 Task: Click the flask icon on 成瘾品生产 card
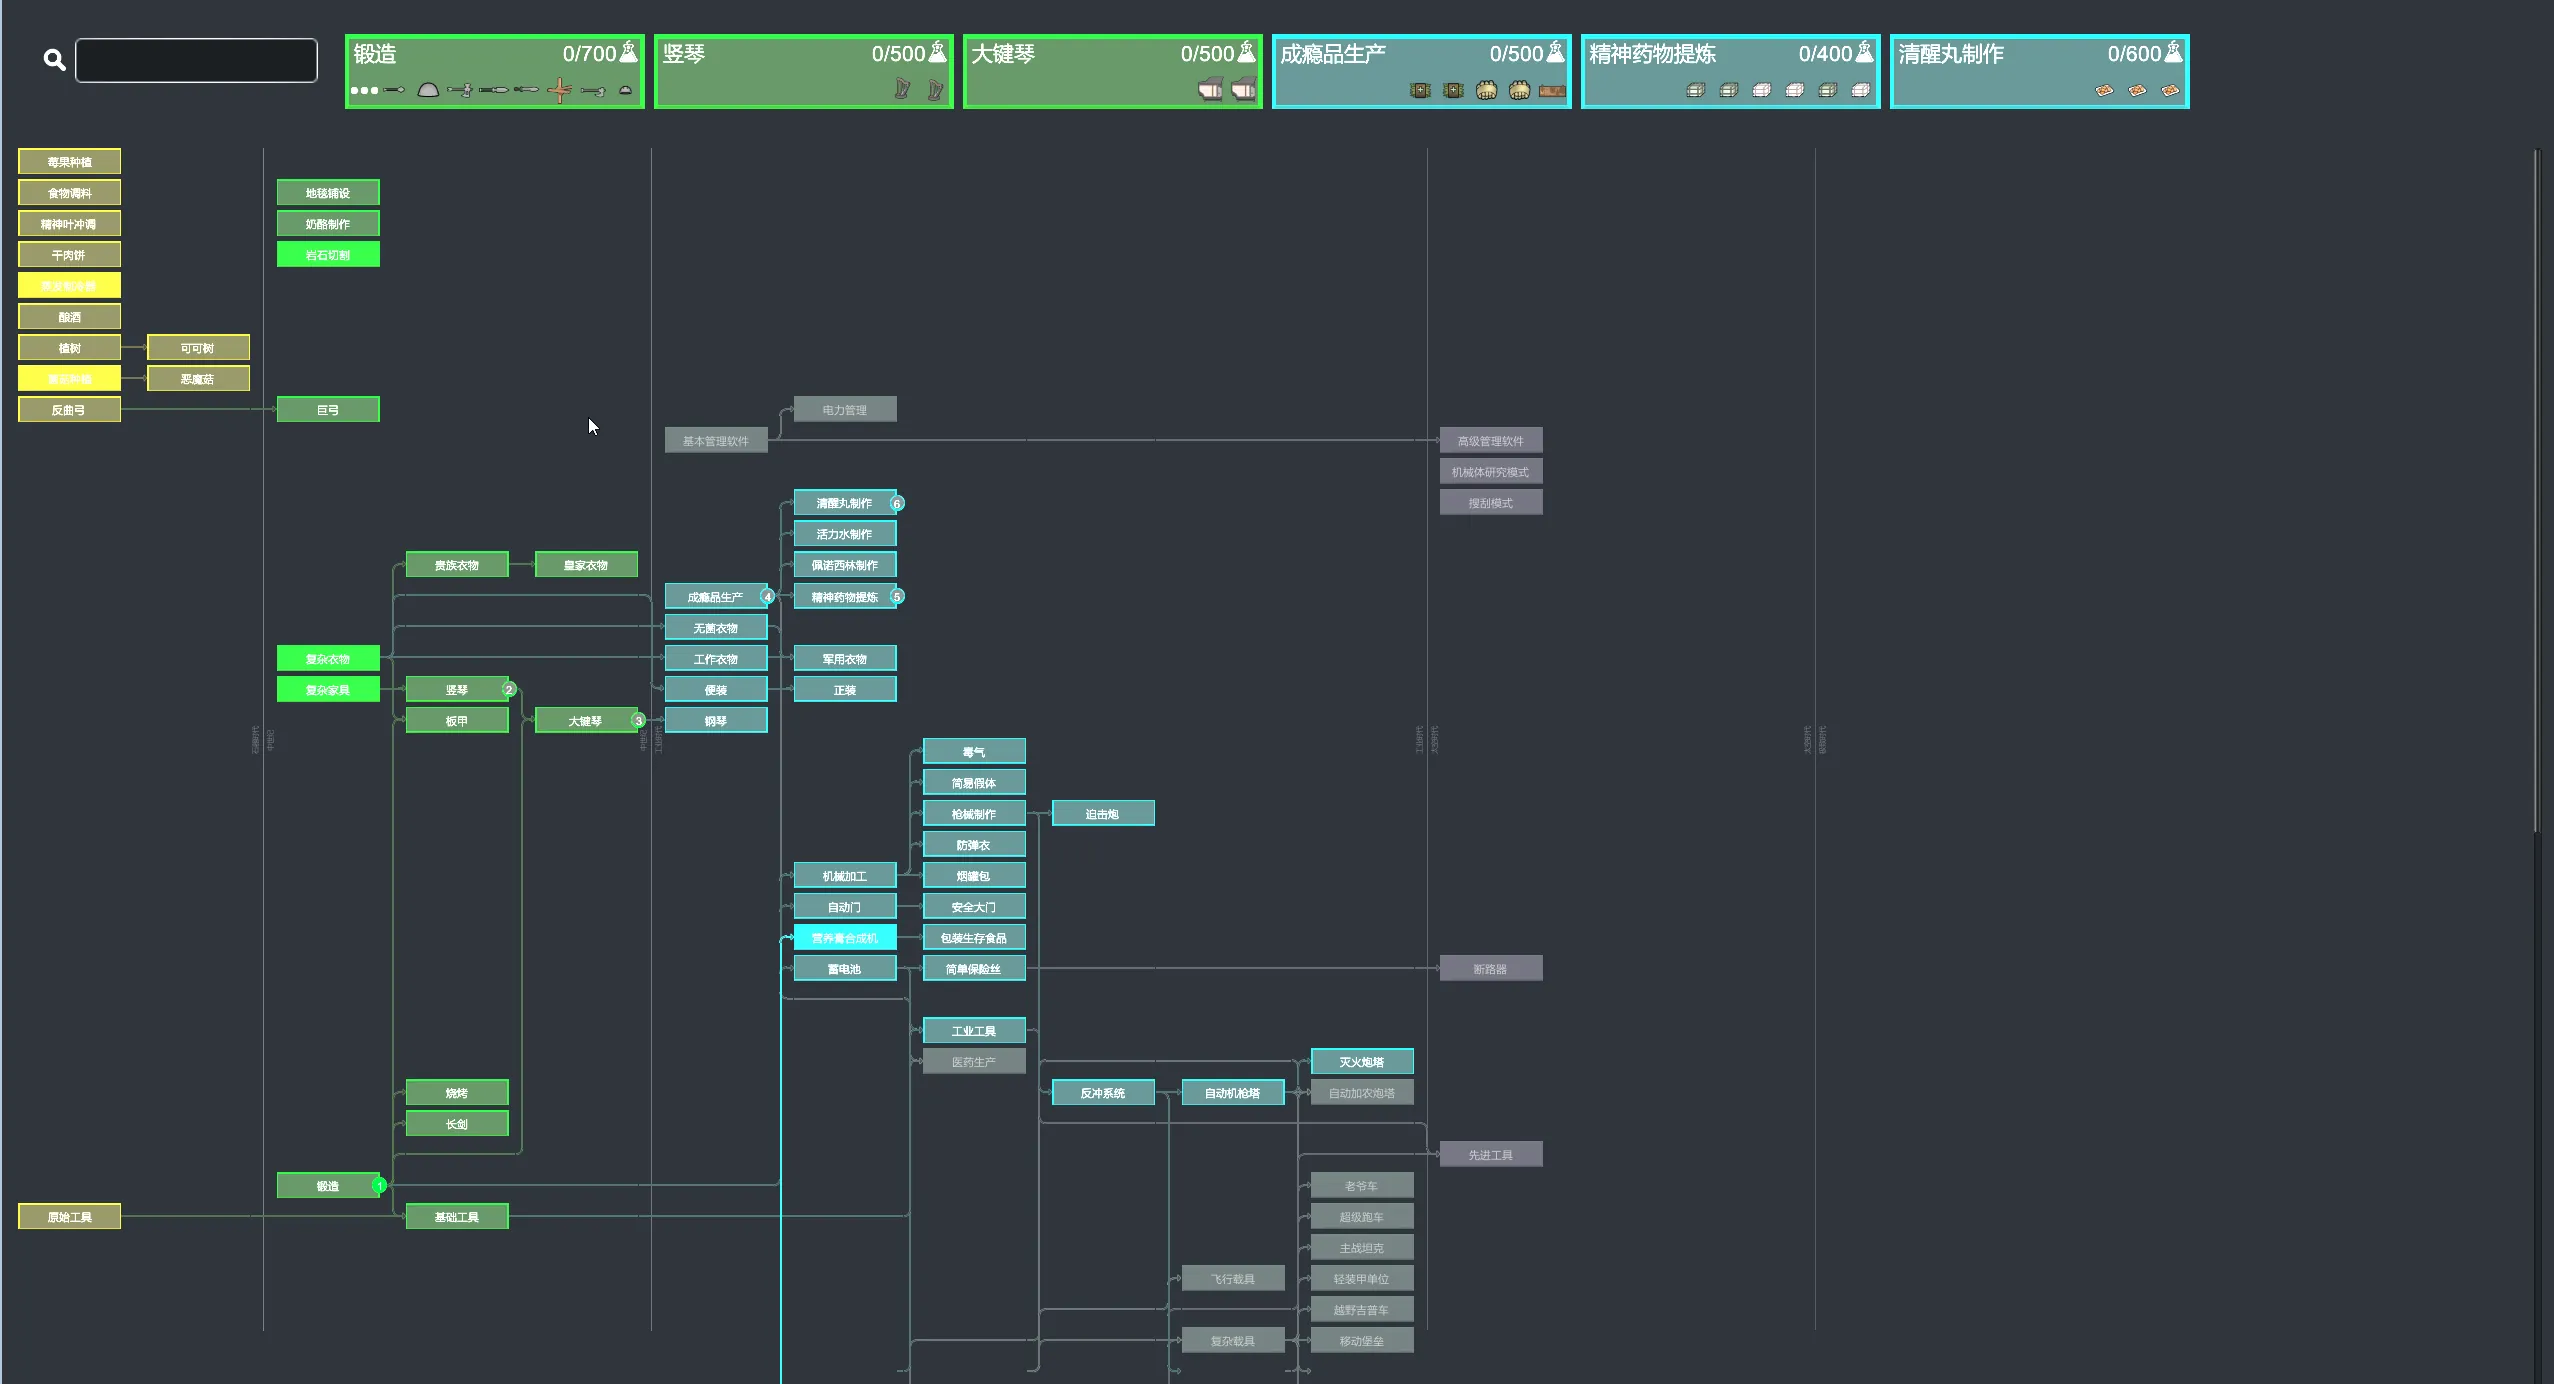[1555, 52]
